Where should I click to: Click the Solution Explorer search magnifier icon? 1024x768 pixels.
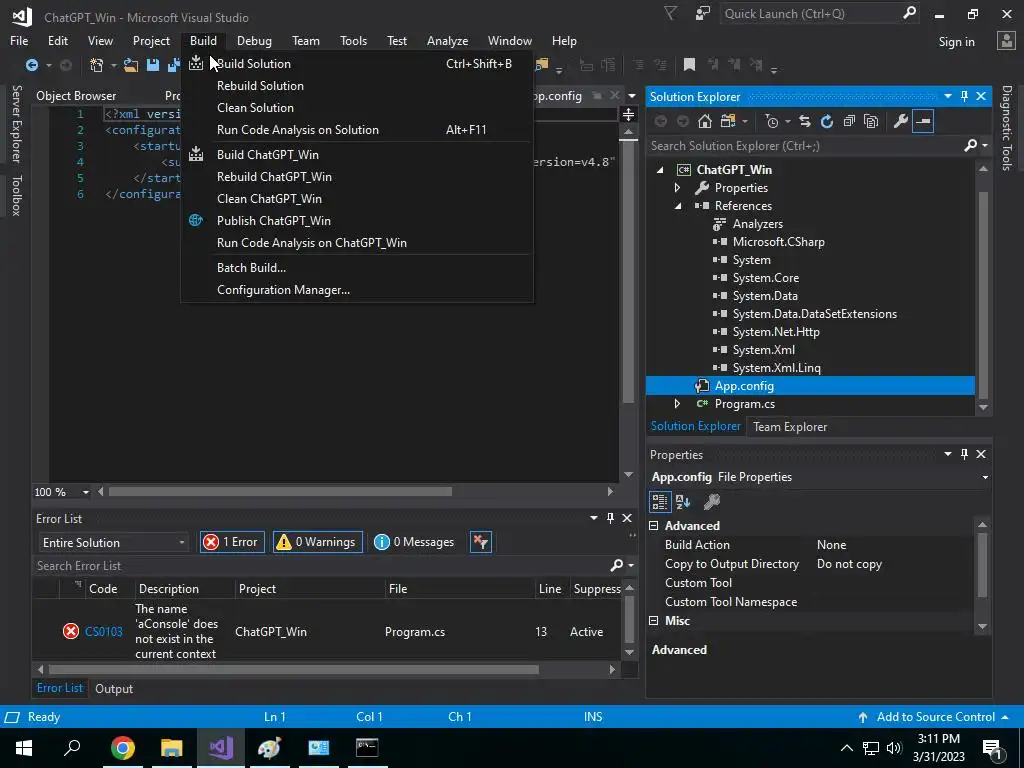click(x=970, y=146)
